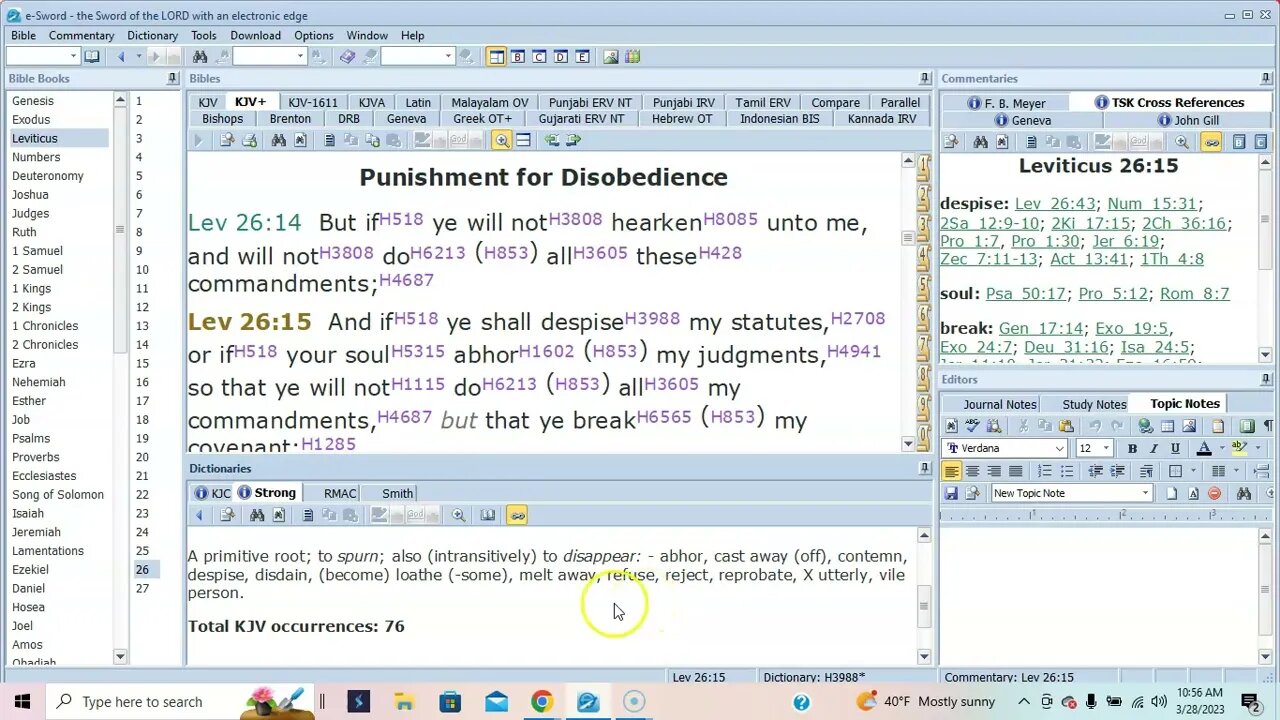Insert a table in the Editors toolbar

(1167, 426)
